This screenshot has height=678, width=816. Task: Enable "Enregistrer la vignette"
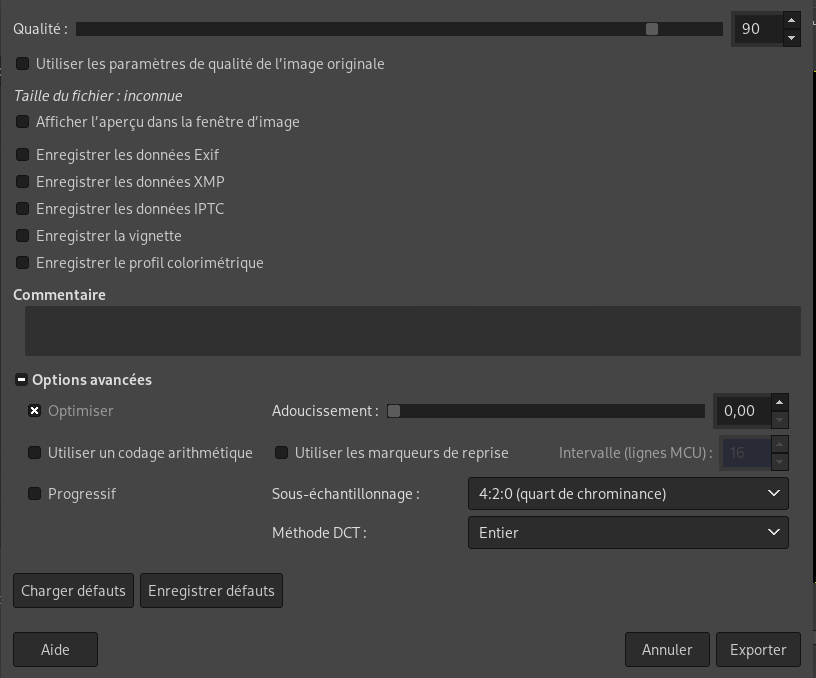click(x=21, y=235)
